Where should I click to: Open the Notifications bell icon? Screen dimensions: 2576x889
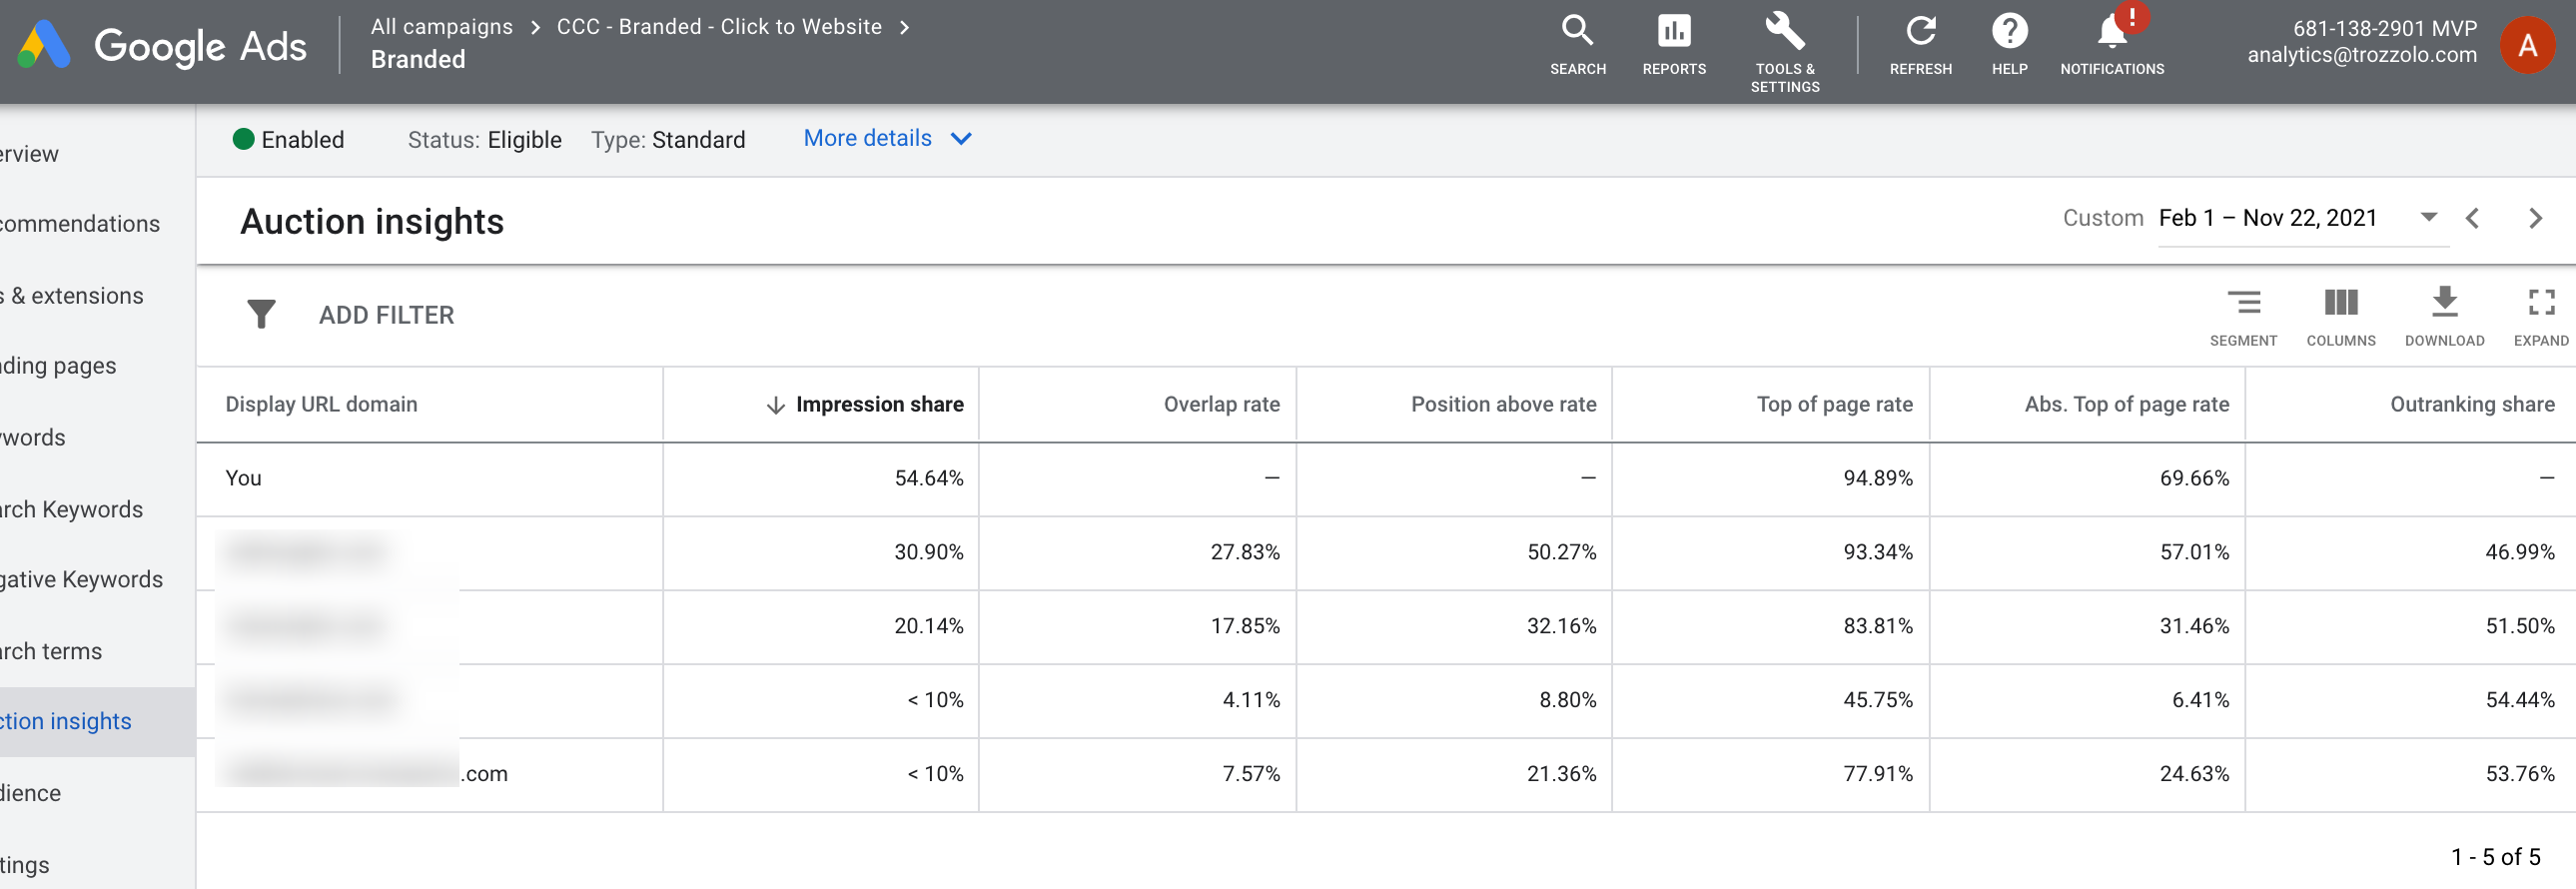[x=2111, y=31]
